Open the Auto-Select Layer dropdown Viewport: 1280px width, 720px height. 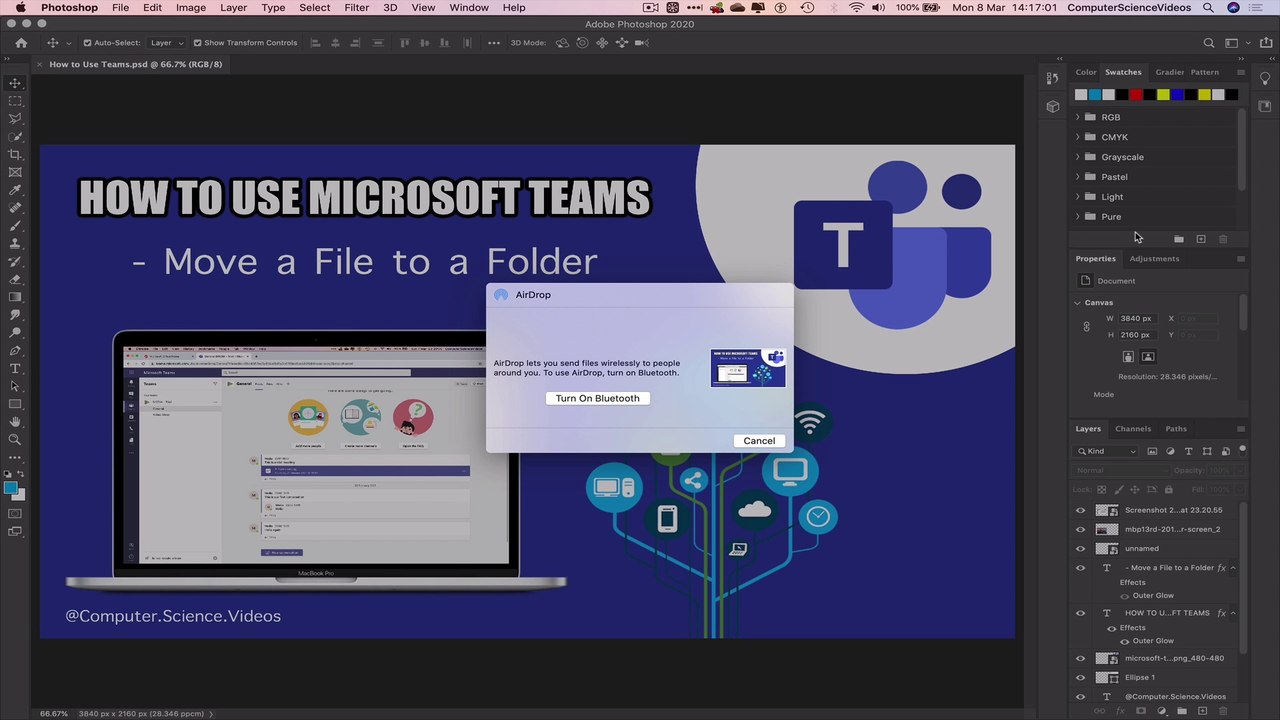[x=166, y=43]
